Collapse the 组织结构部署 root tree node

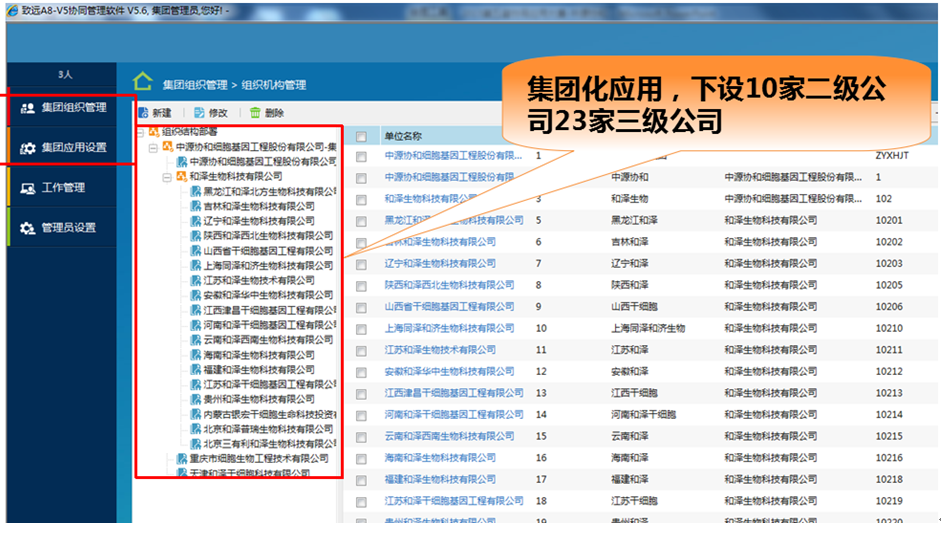coord(141,132)
